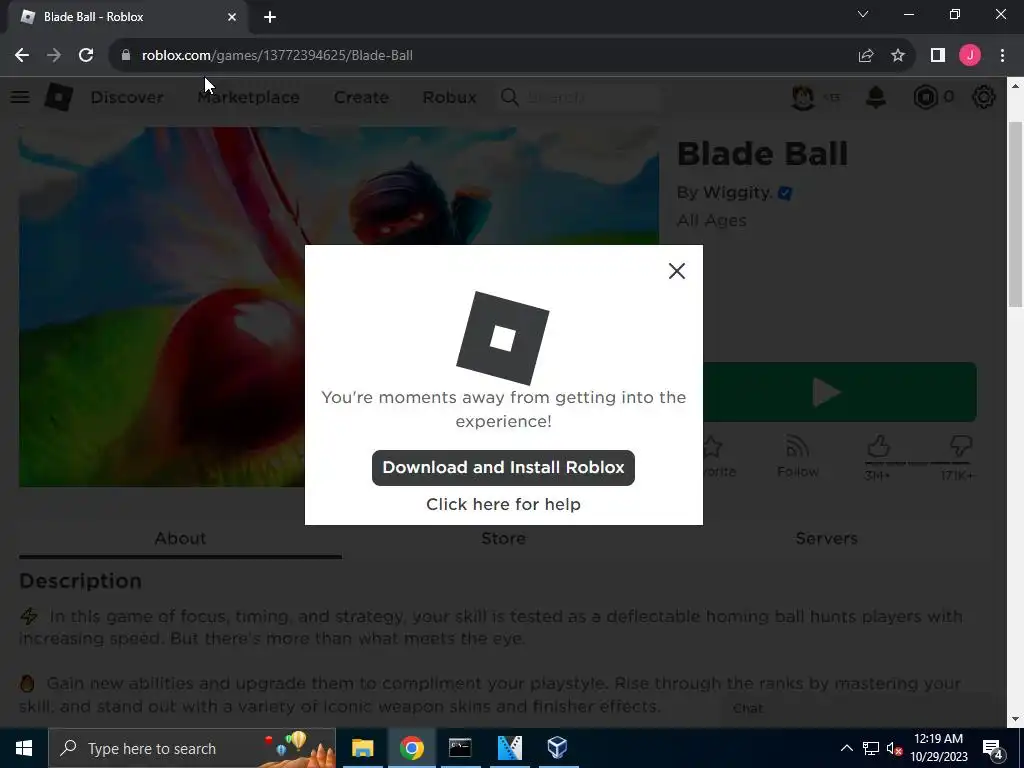Viewport: 1024px width, 768px height.
Task: Open the Chat panel
Action: tap(748, 709)
